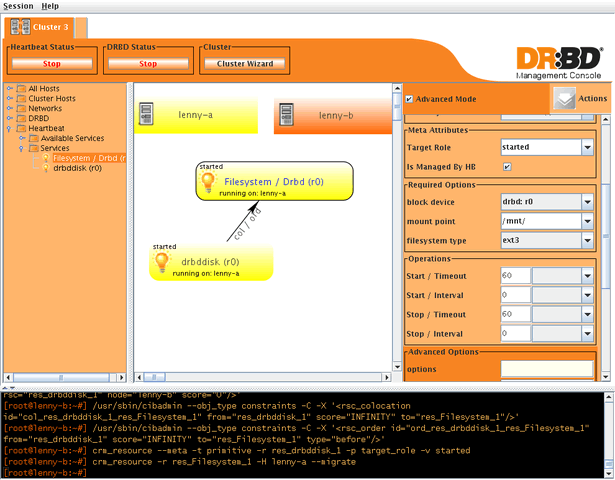Click the col / ord constraint arrow
Image resolution: width=615 pixels, height=480 pixels.
(x=243, y=221)
